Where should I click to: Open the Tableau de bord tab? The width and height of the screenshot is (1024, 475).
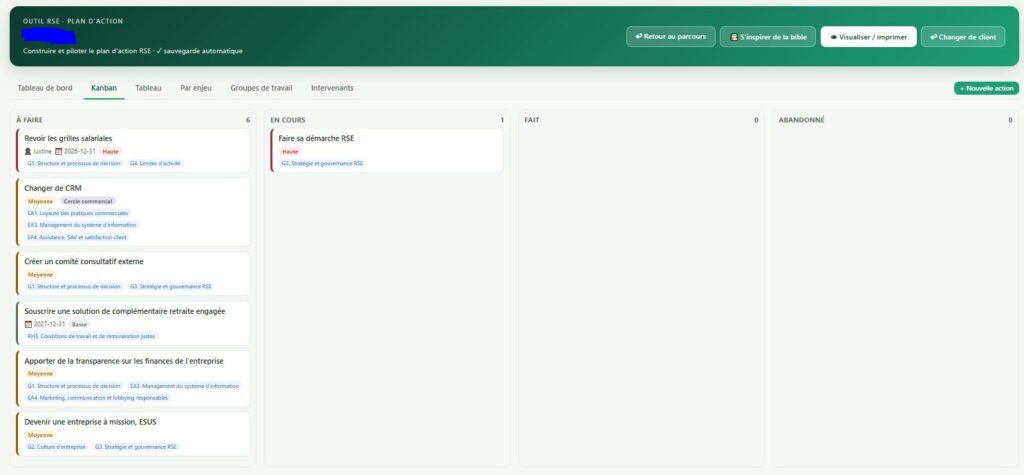pyautogui.click(x=45, y=88)
